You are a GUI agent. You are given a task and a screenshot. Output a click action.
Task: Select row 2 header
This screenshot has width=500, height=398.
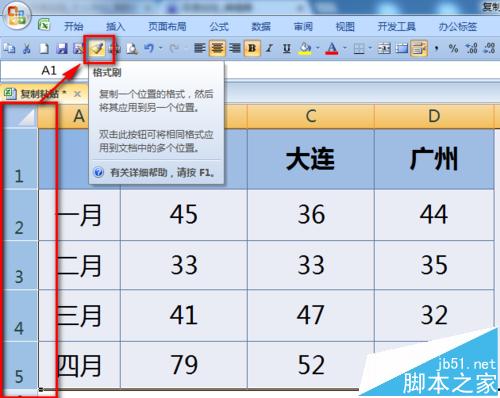[20, 215]
